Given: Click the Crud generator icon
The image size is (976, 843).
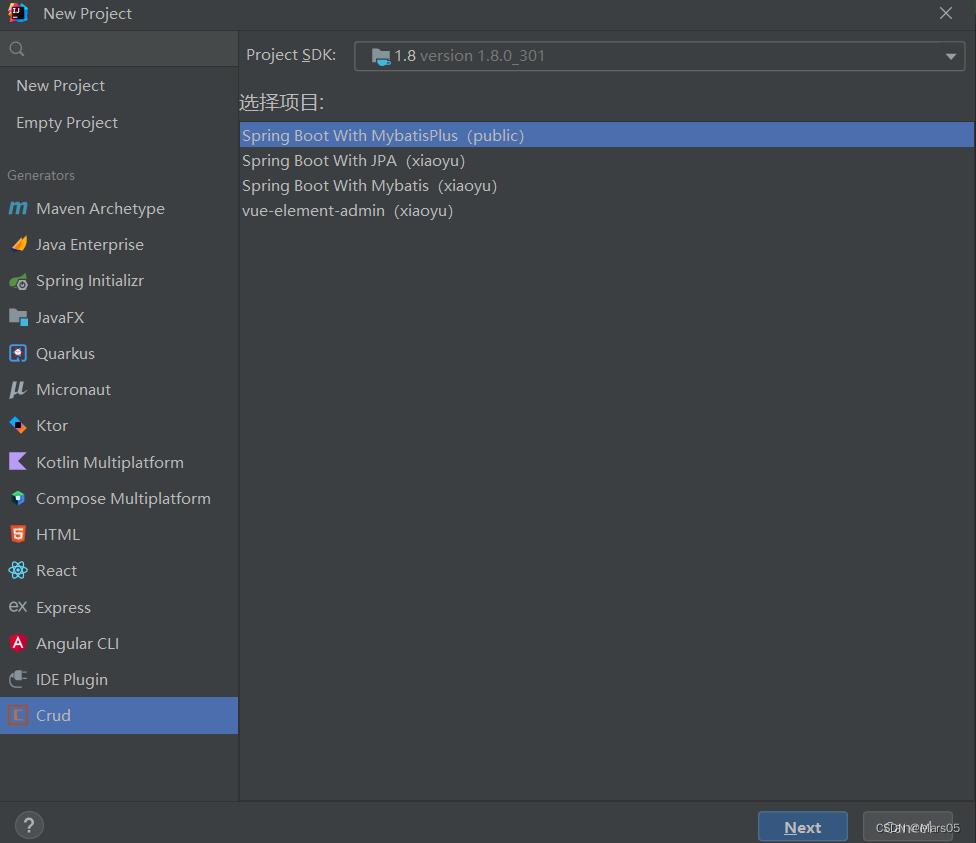Looking at the screenshot, I should (18, 715).
